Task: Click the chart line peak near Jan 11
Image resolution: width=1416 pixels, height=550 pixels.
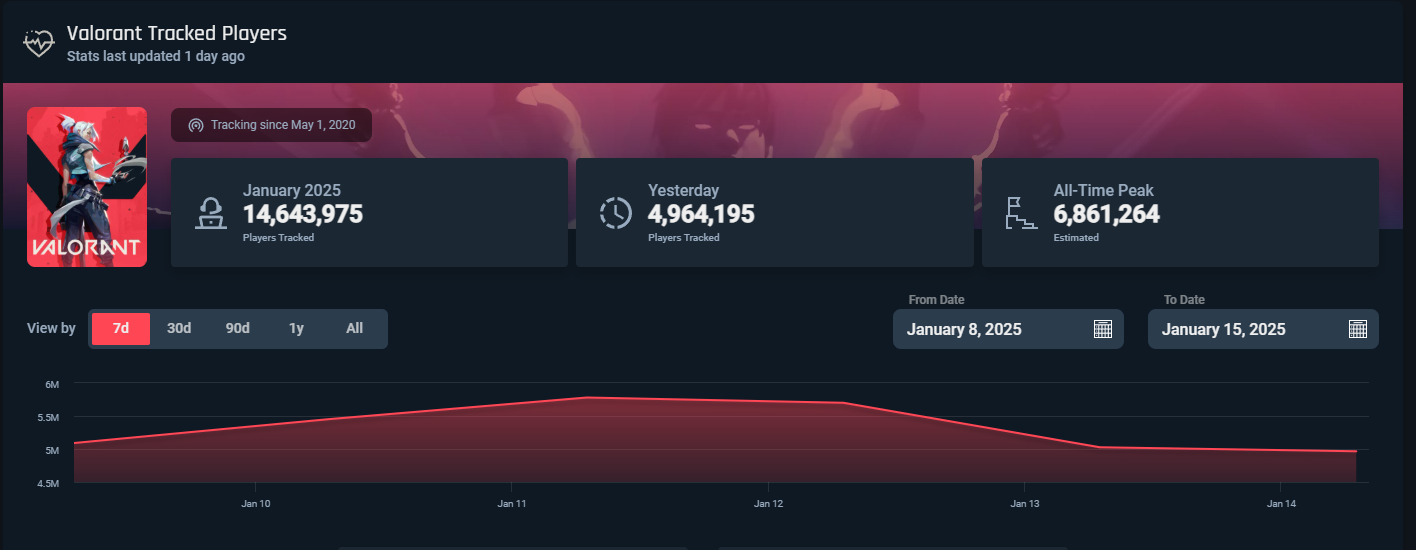Action: click(588, 398)
